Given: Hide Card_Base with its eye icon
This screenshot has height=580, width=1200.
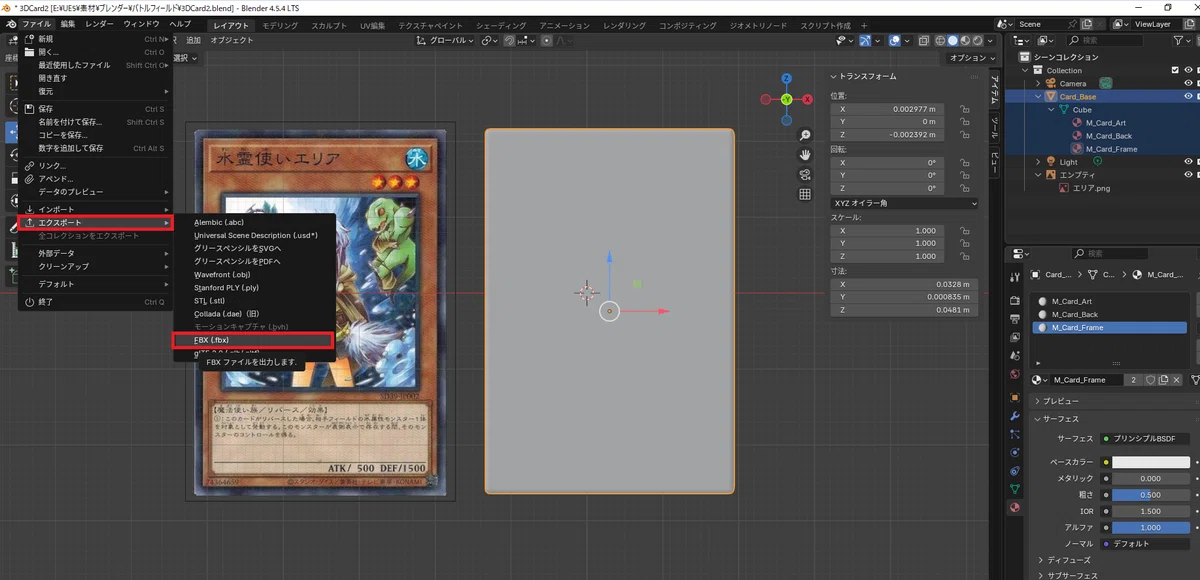Looking at the screenshot, I should click(x=1189, y=97).
